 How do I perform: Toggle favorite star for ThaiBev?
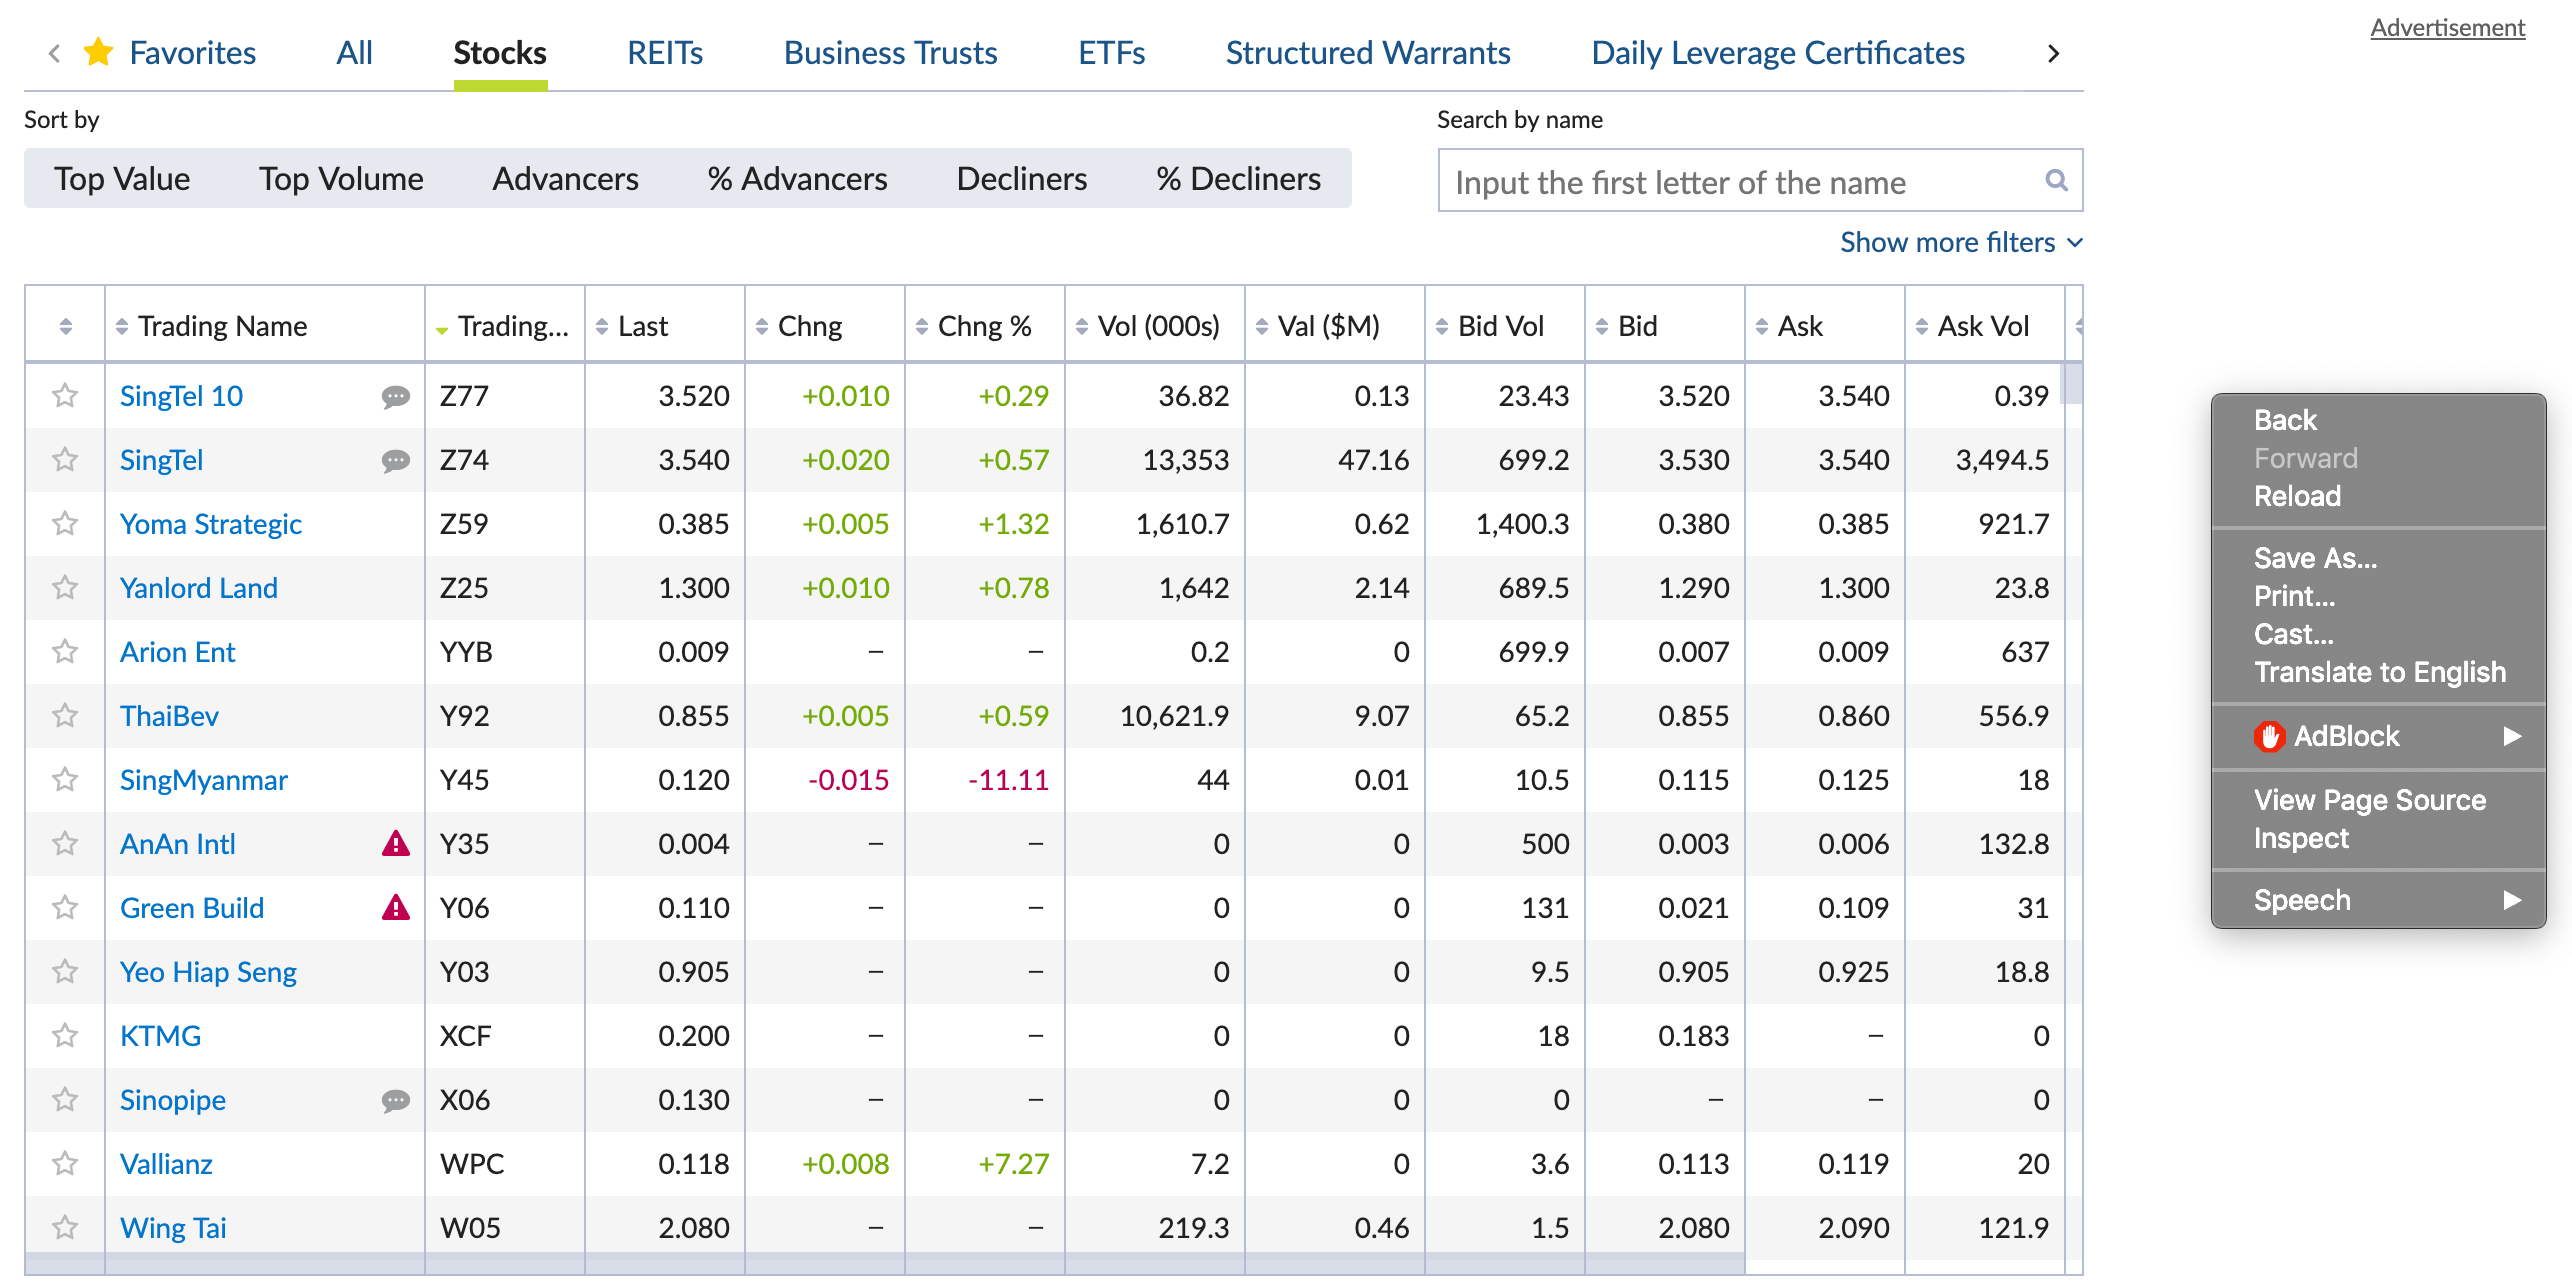[65, 716]
